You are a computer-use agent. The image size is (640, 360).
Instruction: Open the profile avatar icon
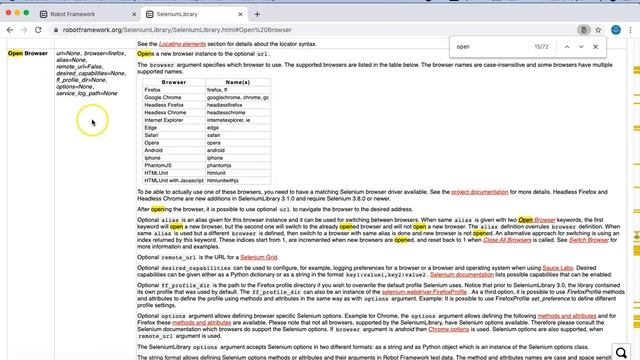616,30
